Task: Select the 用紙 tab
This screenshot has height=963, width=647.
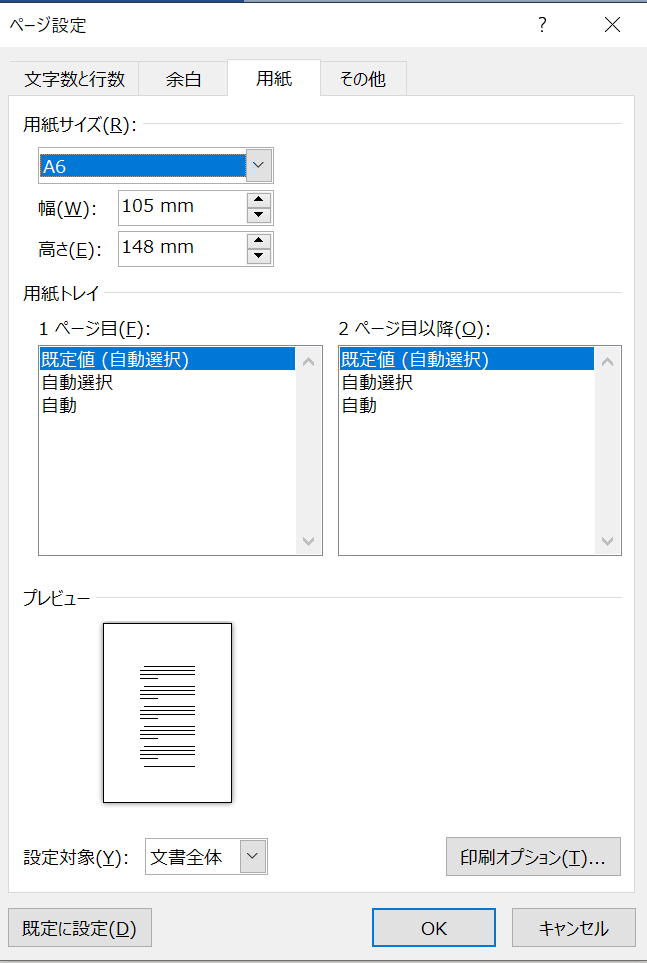Action: point(274,78)
